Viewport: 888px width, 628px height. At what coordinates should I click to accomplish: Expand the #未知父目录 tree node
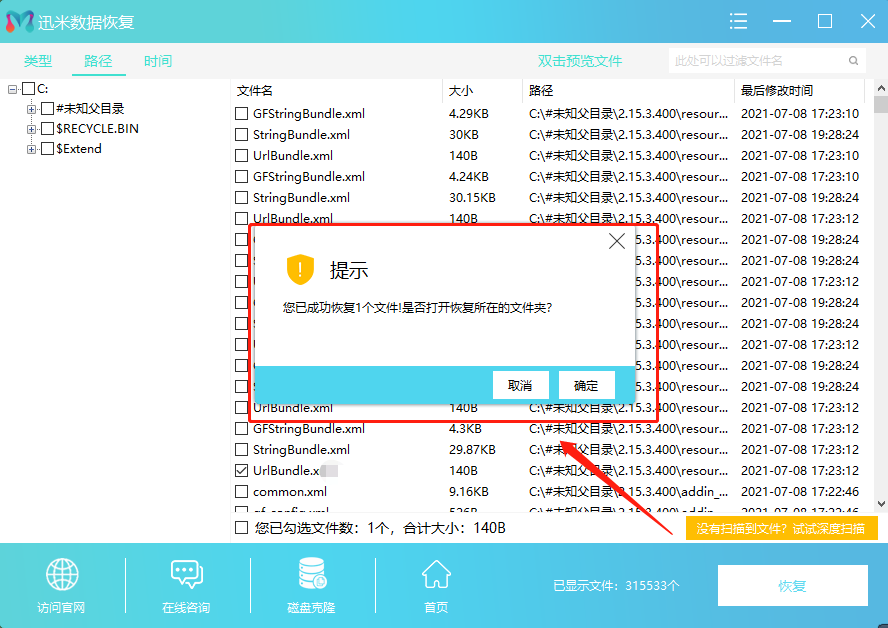pos(32,109)
